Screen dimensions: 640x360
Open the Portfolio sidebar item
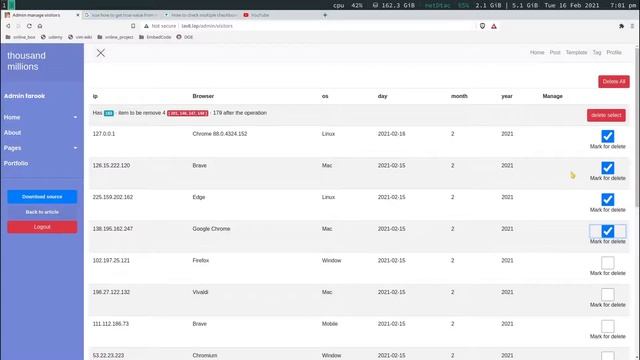point(16,163)
